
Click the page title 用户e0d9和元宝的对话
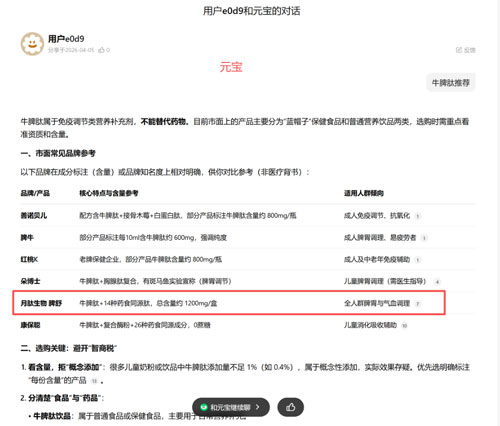pos(252,11)
